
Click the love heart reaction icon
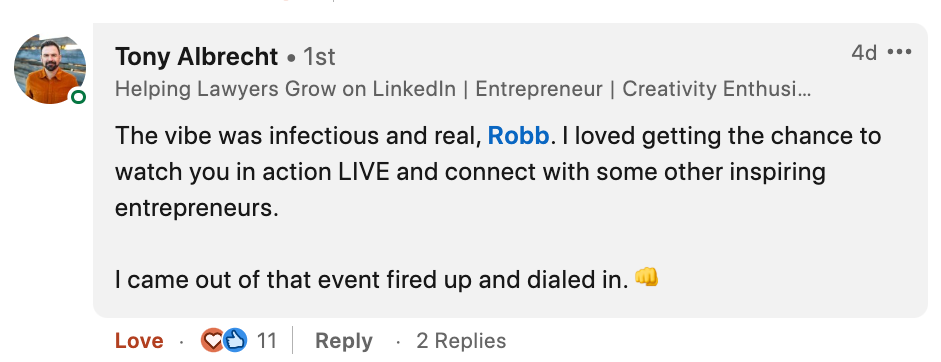212,340
